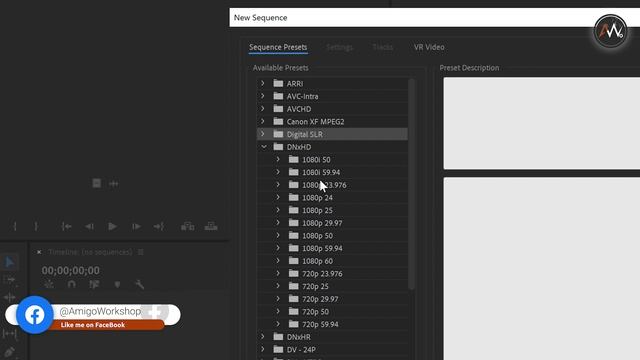The width and height of the screenshot is (640, 360).
Task: Step back one frame
Action: 89,226
